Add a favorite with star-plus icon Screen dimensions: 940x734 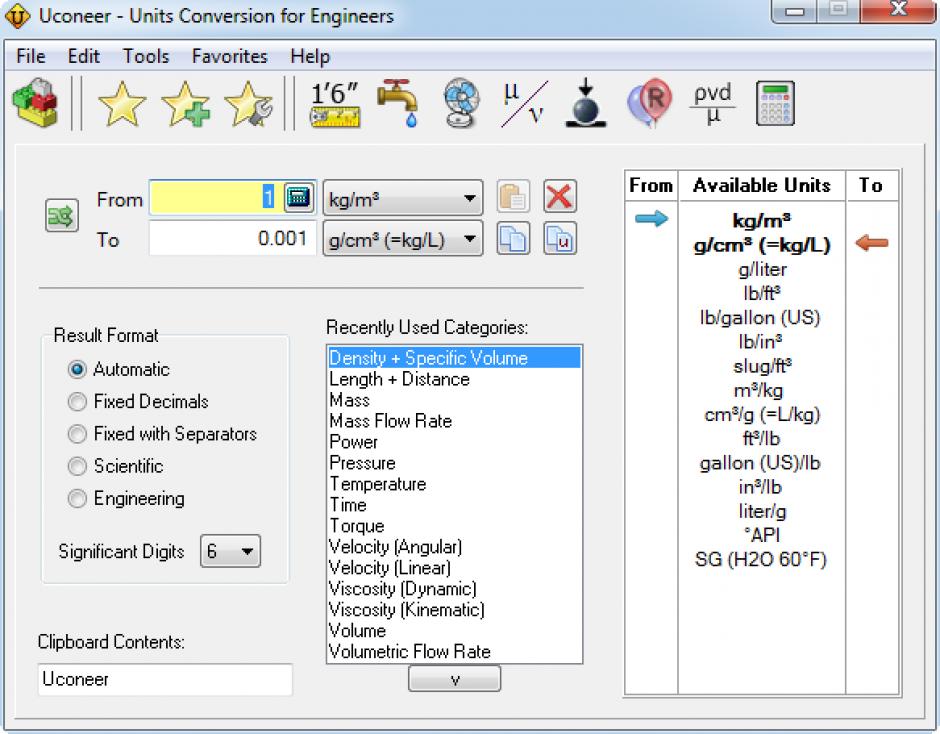[x=186, y=104]
